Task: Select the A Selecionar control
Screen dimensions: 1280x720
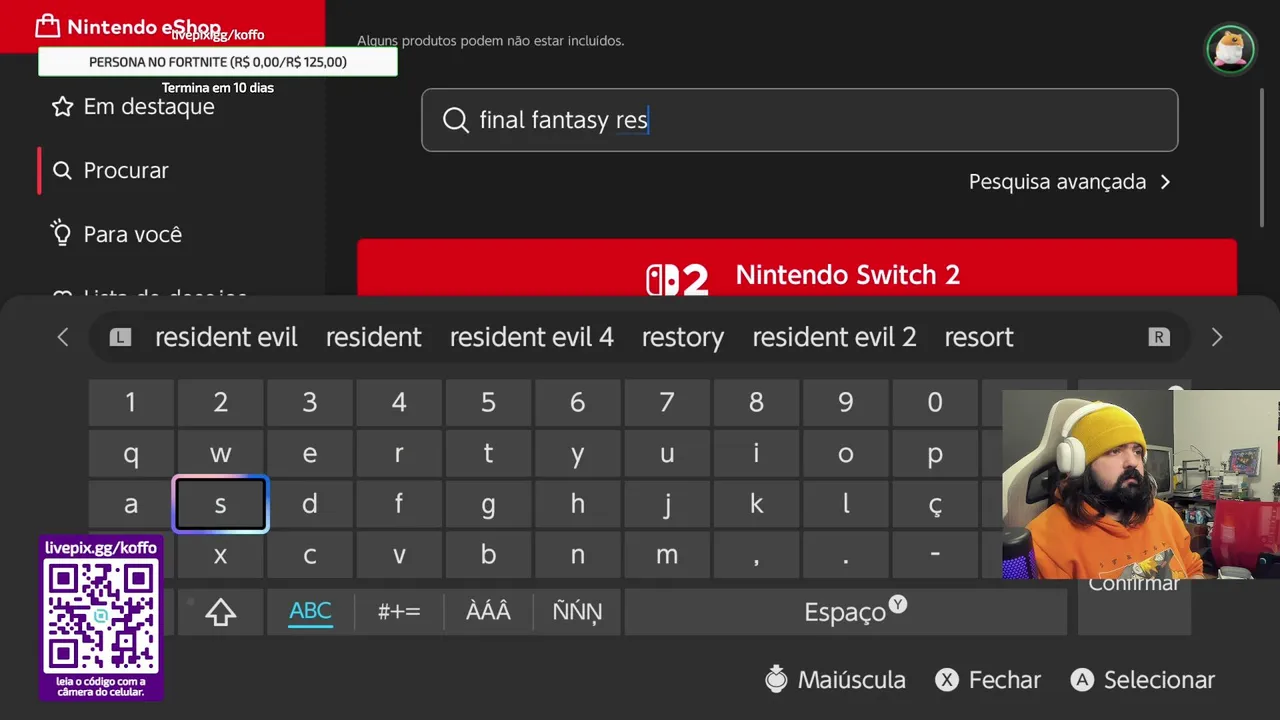Action: (1142, 680)
